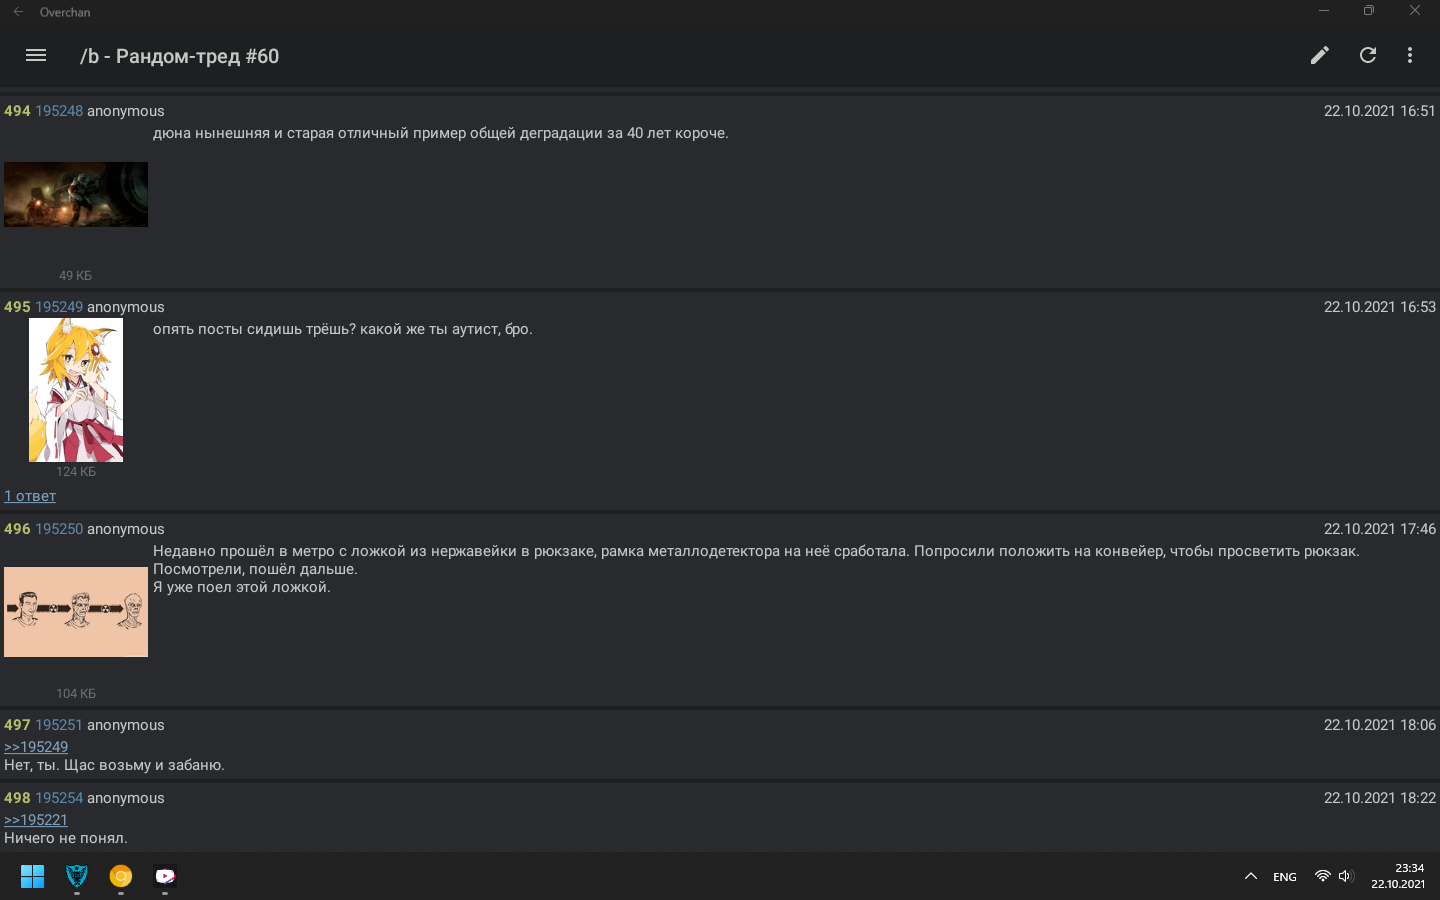Click post number 195249 in post 495 header

pyautogui.click(x=59, y=307)
